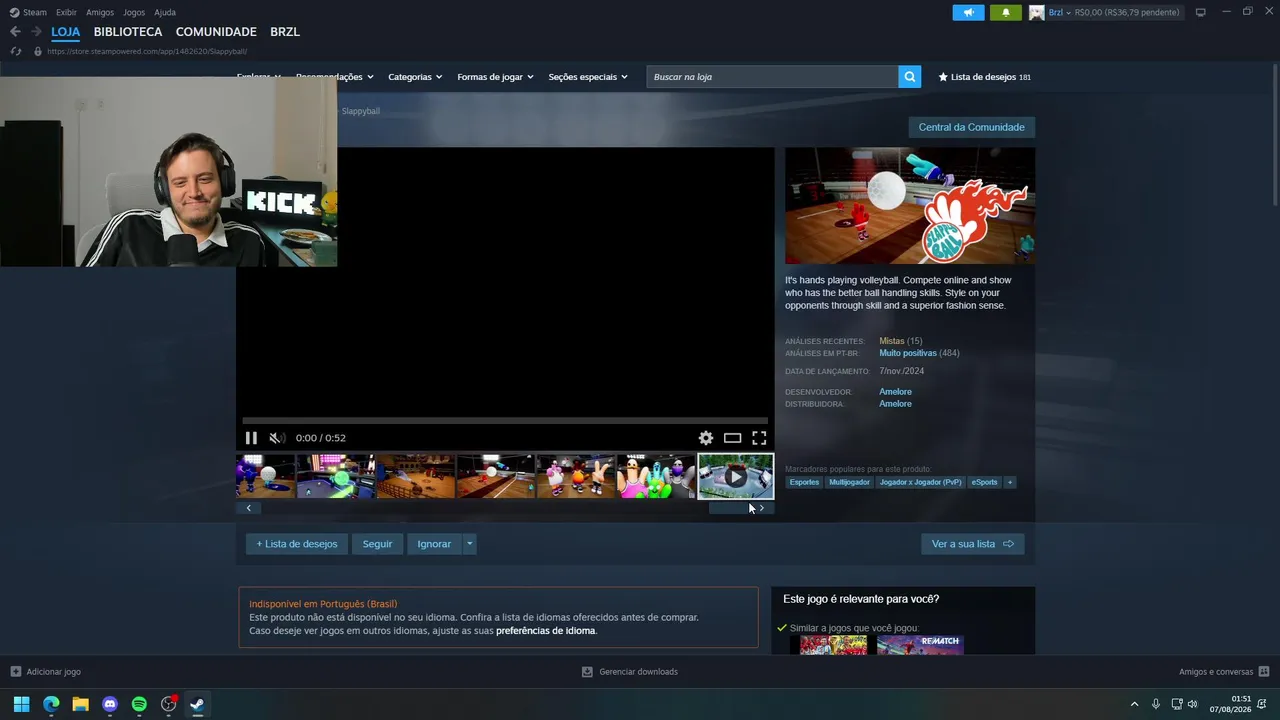Image resolution: width=1280 pixels, height=720 pixels.
Task: Click Ver a sua lista button
Action: pos(972,544)
